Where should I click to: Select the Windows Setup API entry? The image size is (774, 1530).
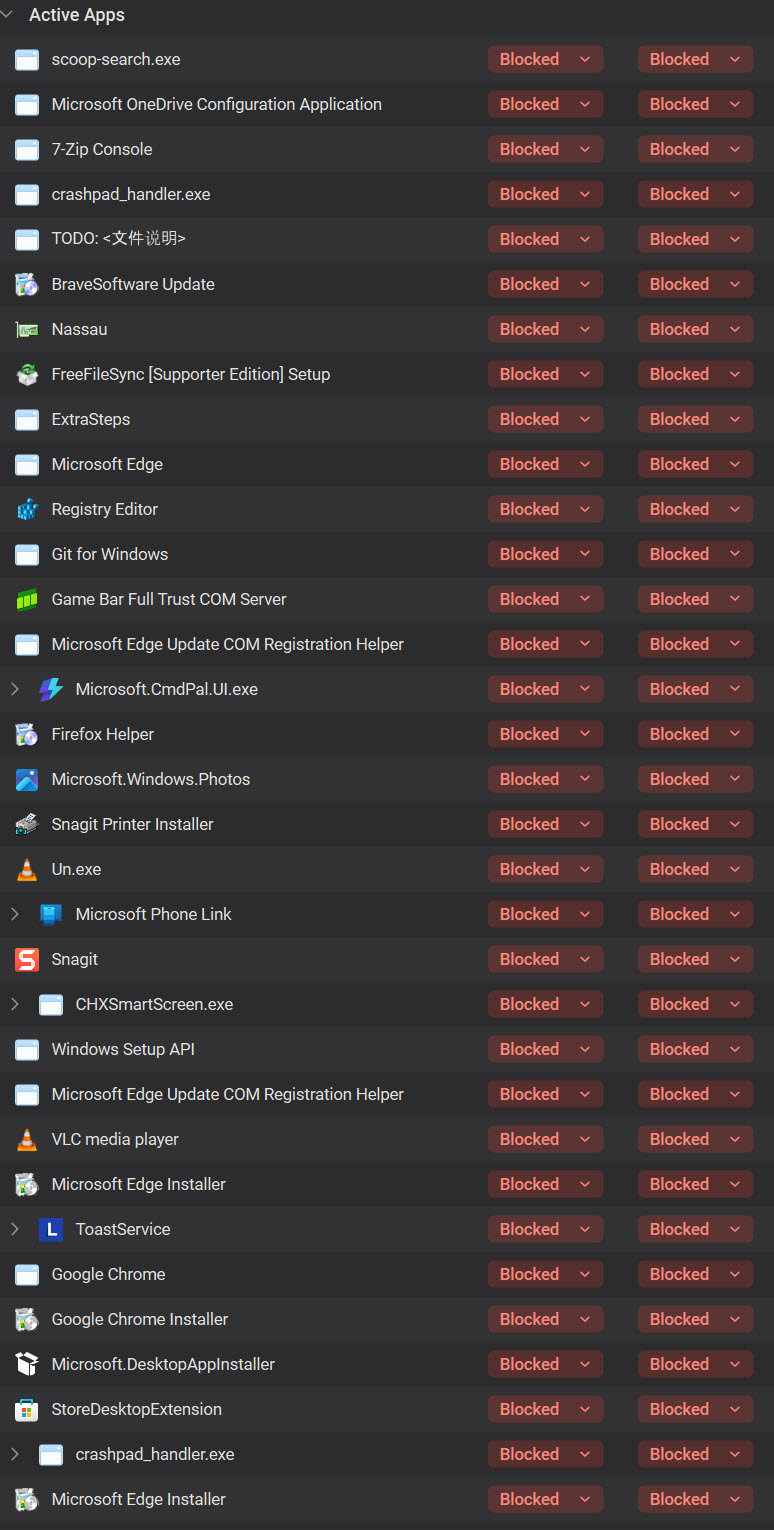[x=123, y=1050]
